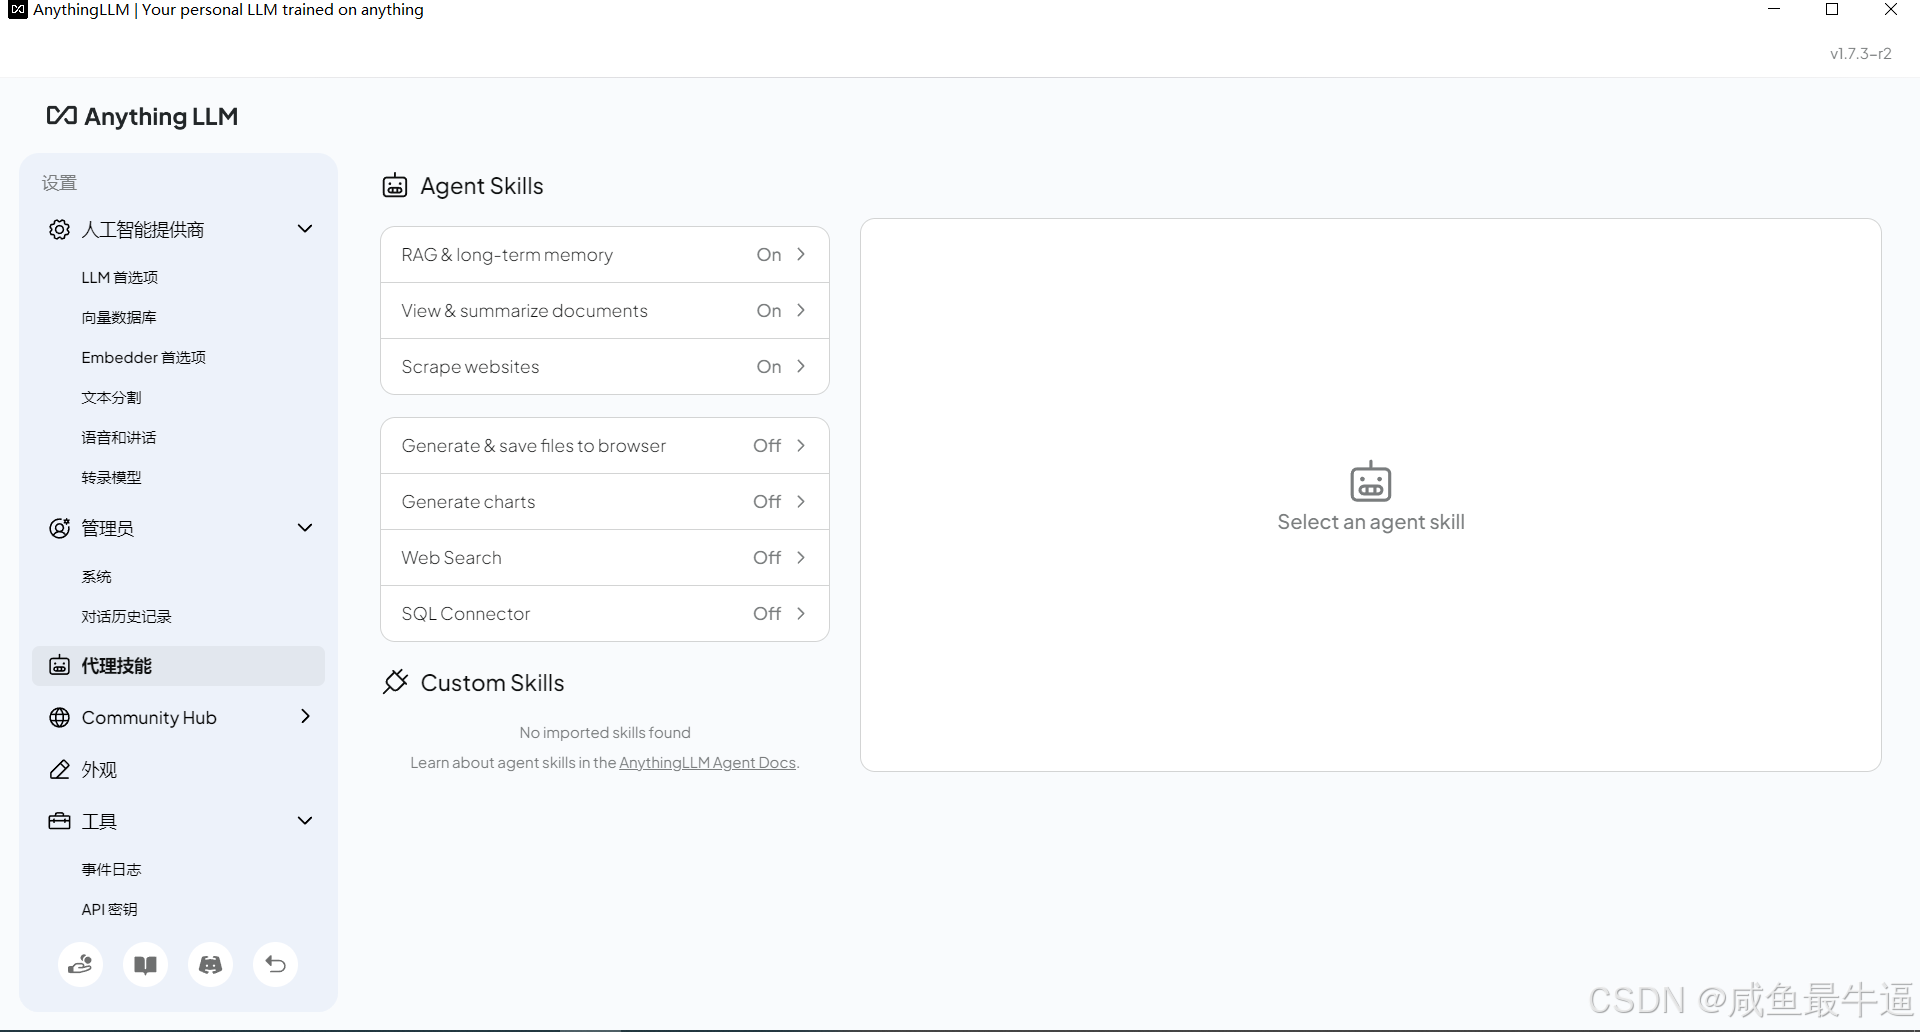Click Off status of Generate & save files

click(x=767, y=446)
